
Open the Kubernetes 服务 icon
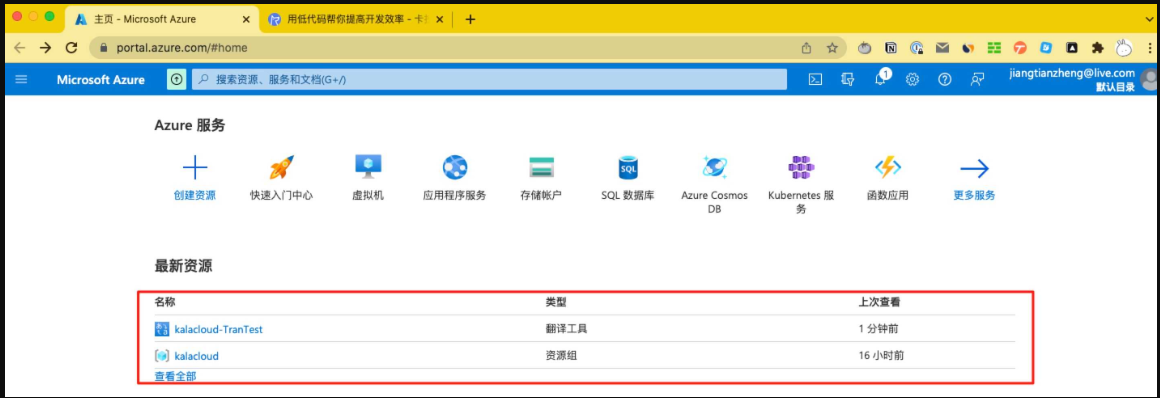click(x=801, y=168)
